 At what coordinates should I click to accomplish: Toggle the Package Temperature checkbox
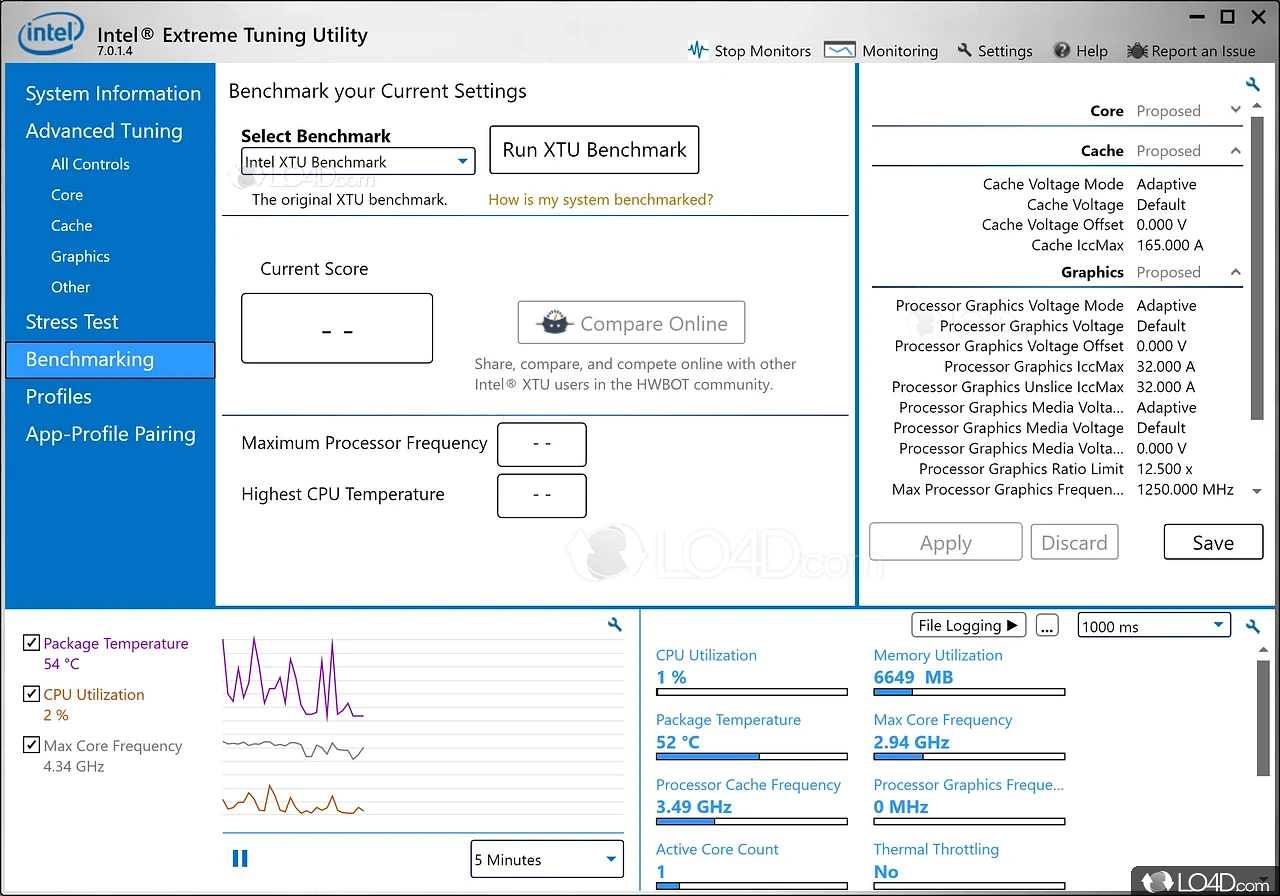click(x=31, y=643)
